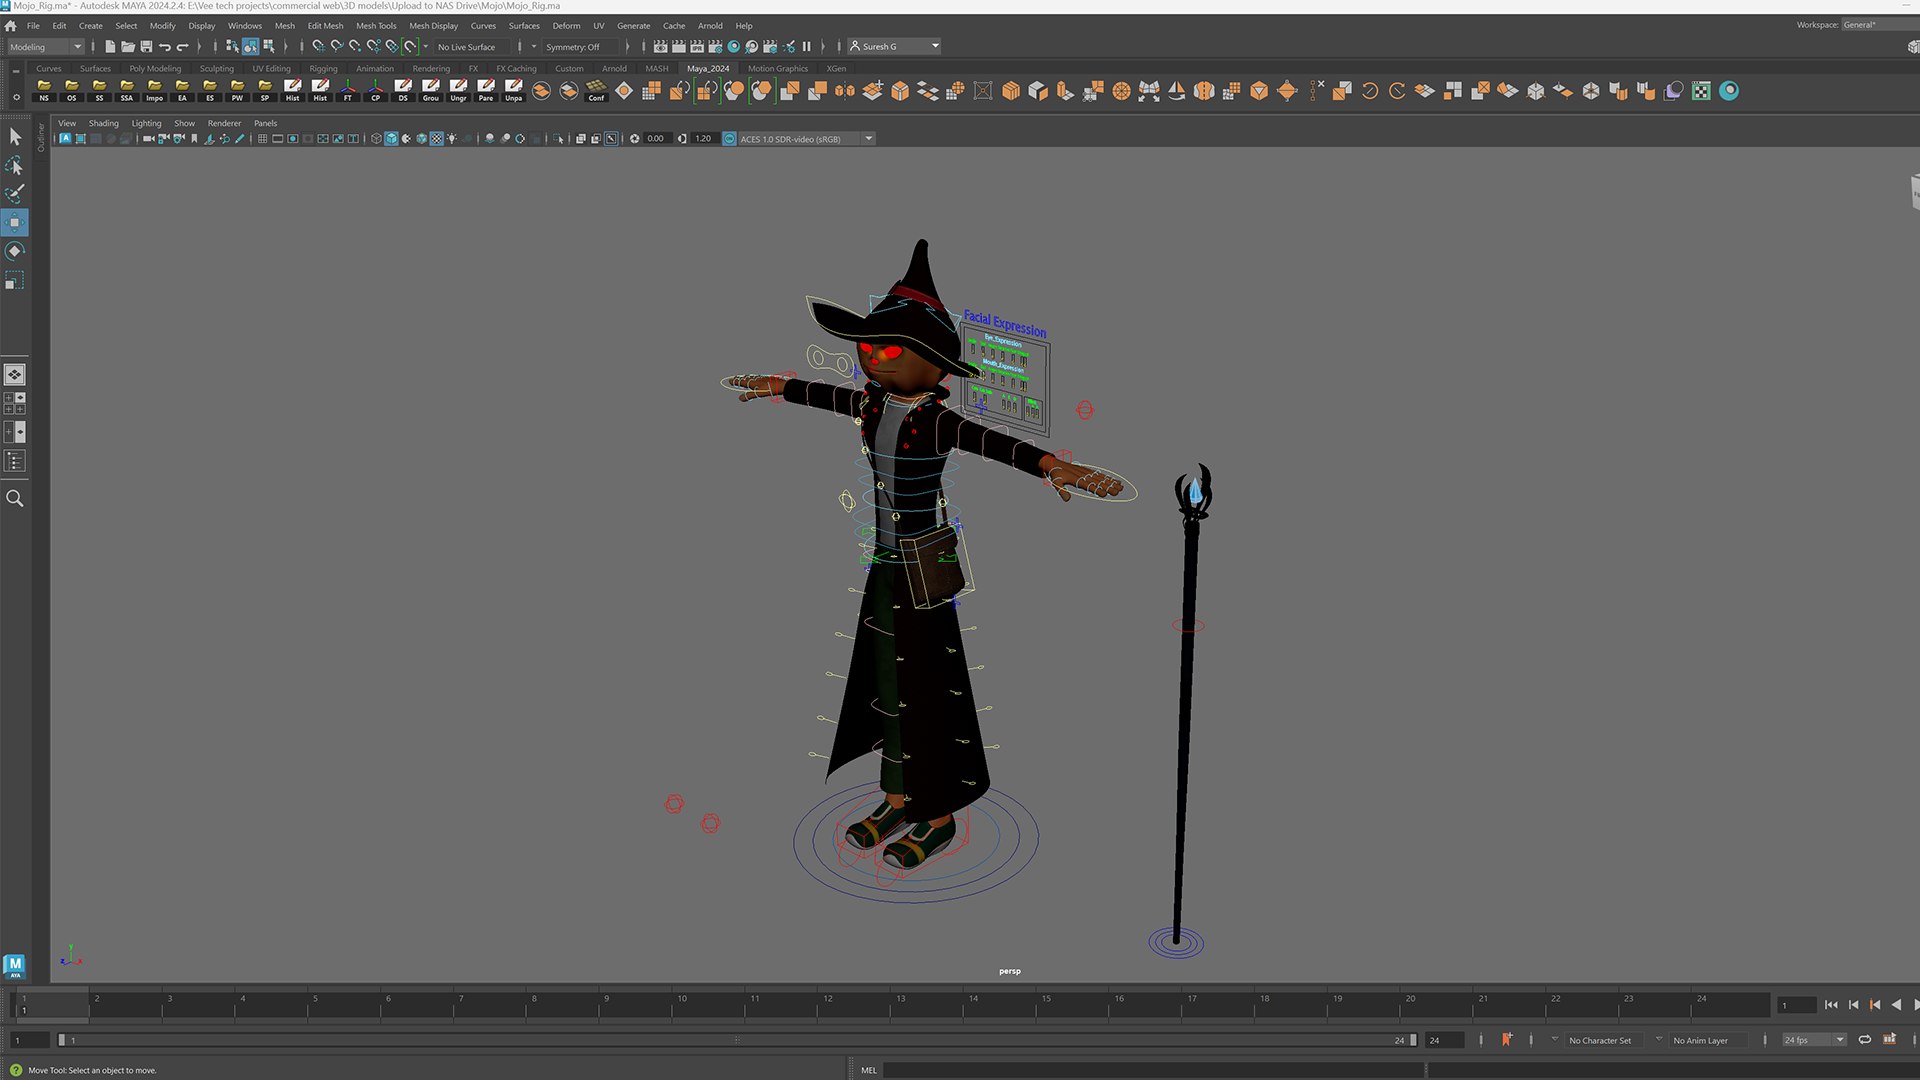This screenshot has height=1080, width=1920.
Task: Click the Undo arrow icon
Action: (x=164, y=47)
